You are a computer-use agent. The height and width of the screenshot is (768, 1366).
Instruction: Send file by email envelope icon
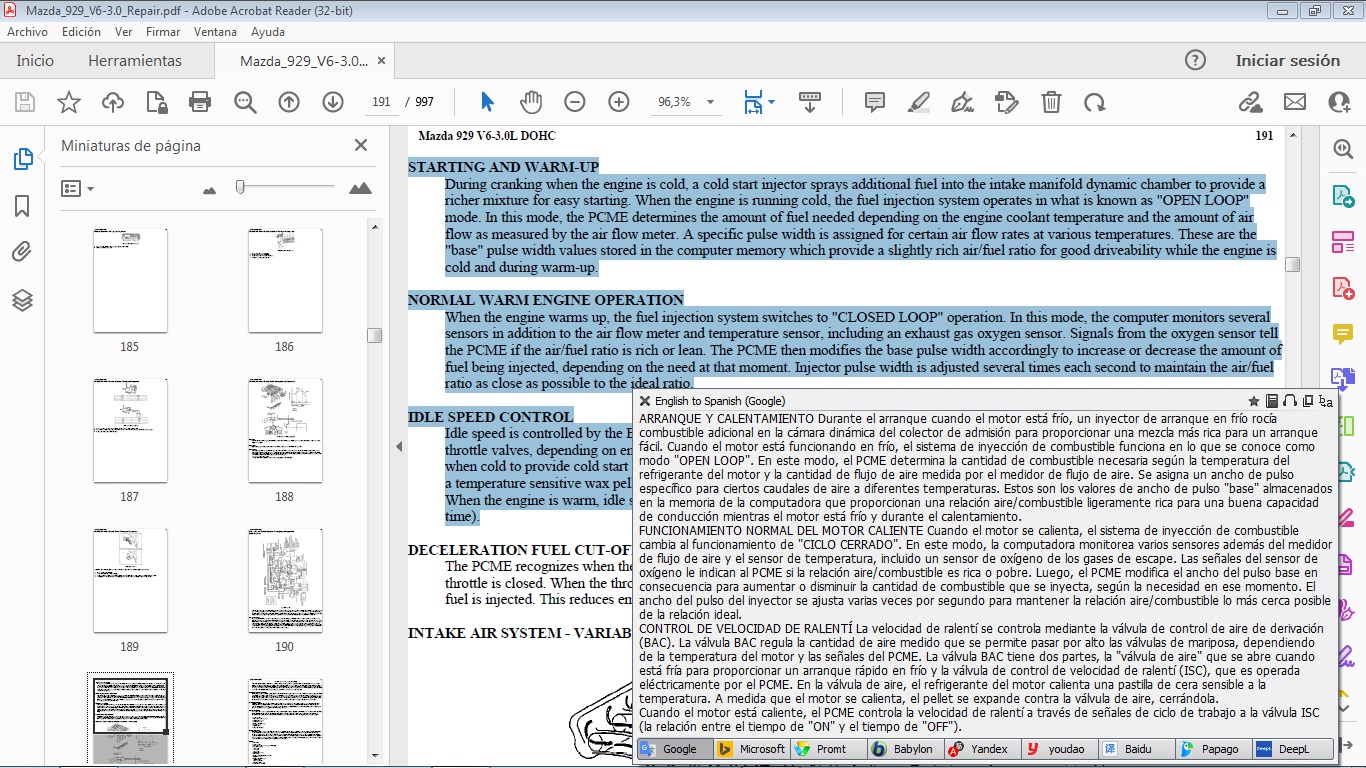1295,102
